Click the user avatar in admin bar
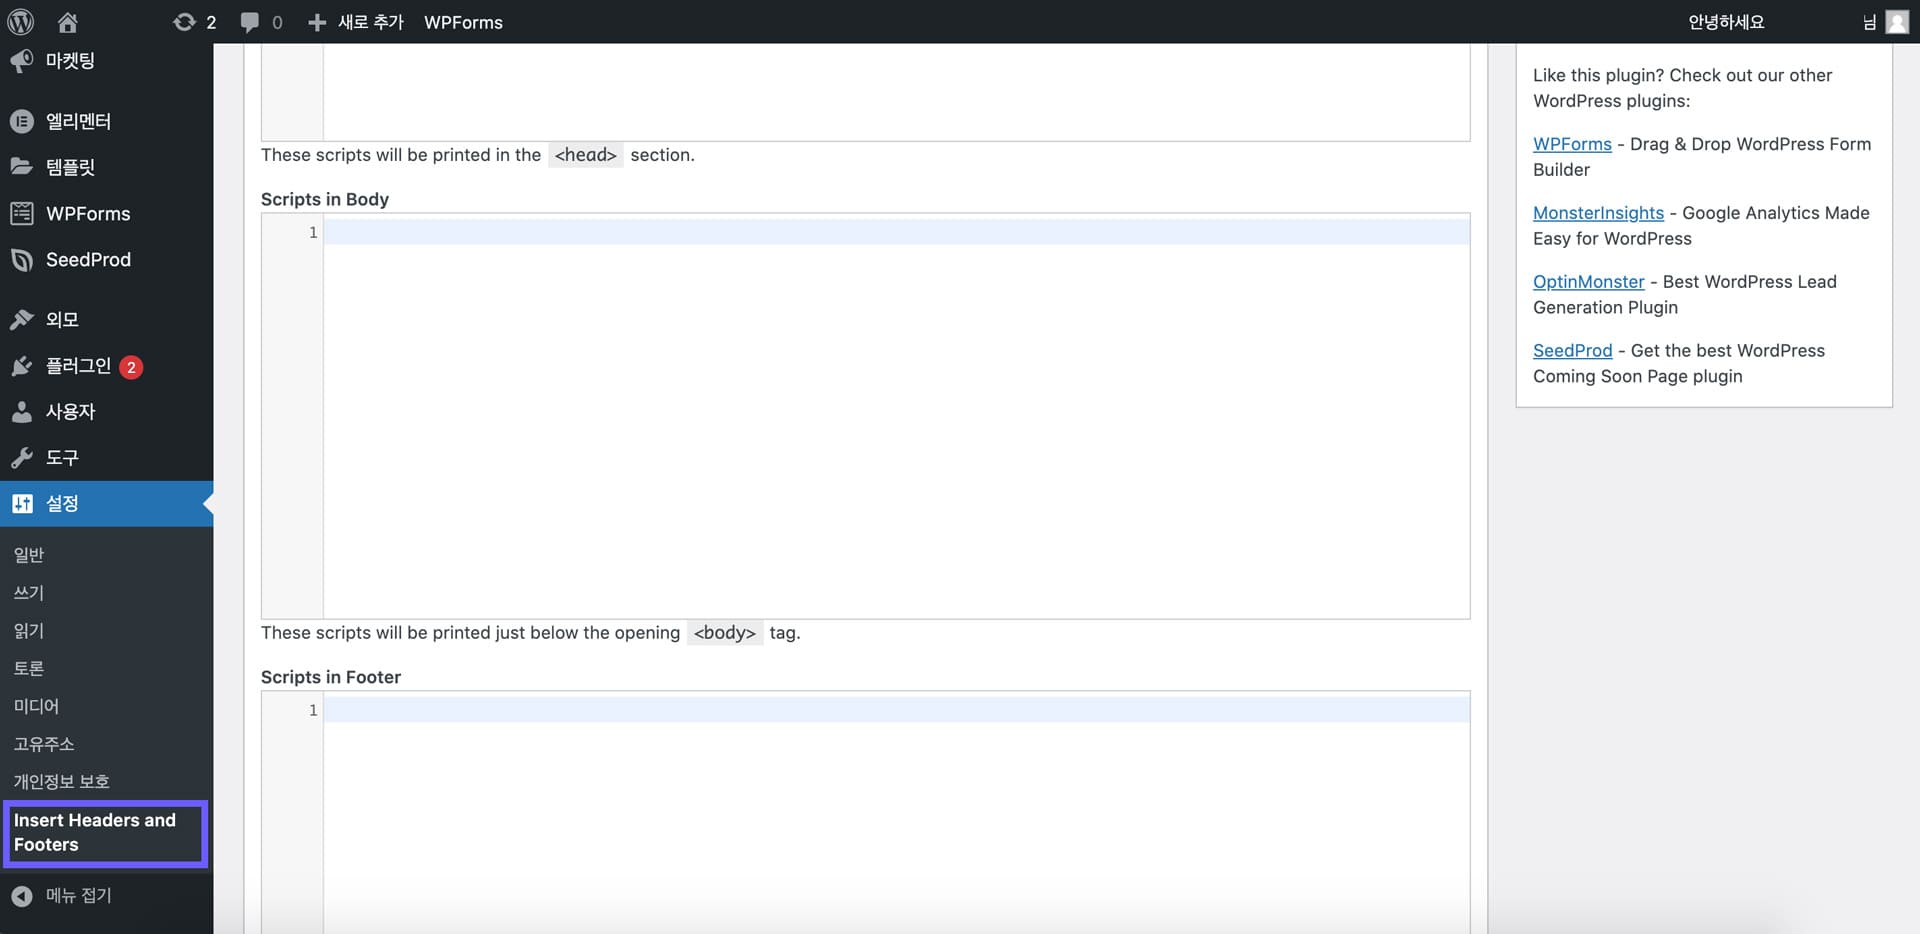Image resolution: width=1920 pixels, height=934 pixels. [x=1897, y=22]
